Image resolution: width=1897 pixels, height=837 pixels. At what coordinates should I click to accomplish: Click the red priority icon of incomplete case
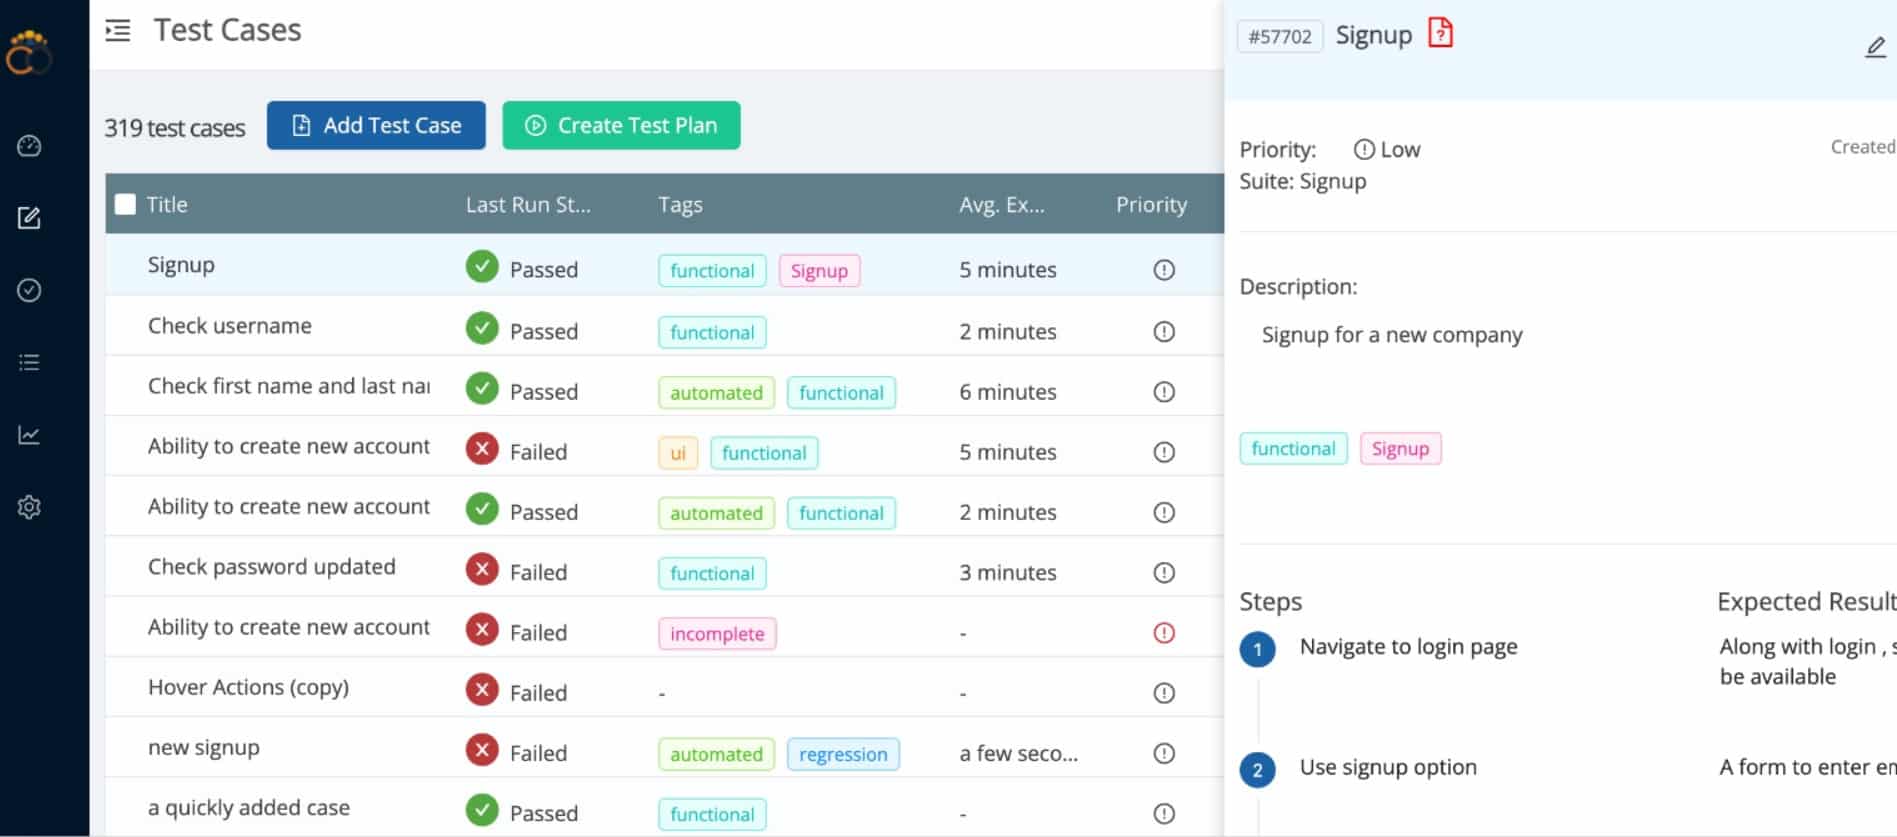pos(1164,633)
